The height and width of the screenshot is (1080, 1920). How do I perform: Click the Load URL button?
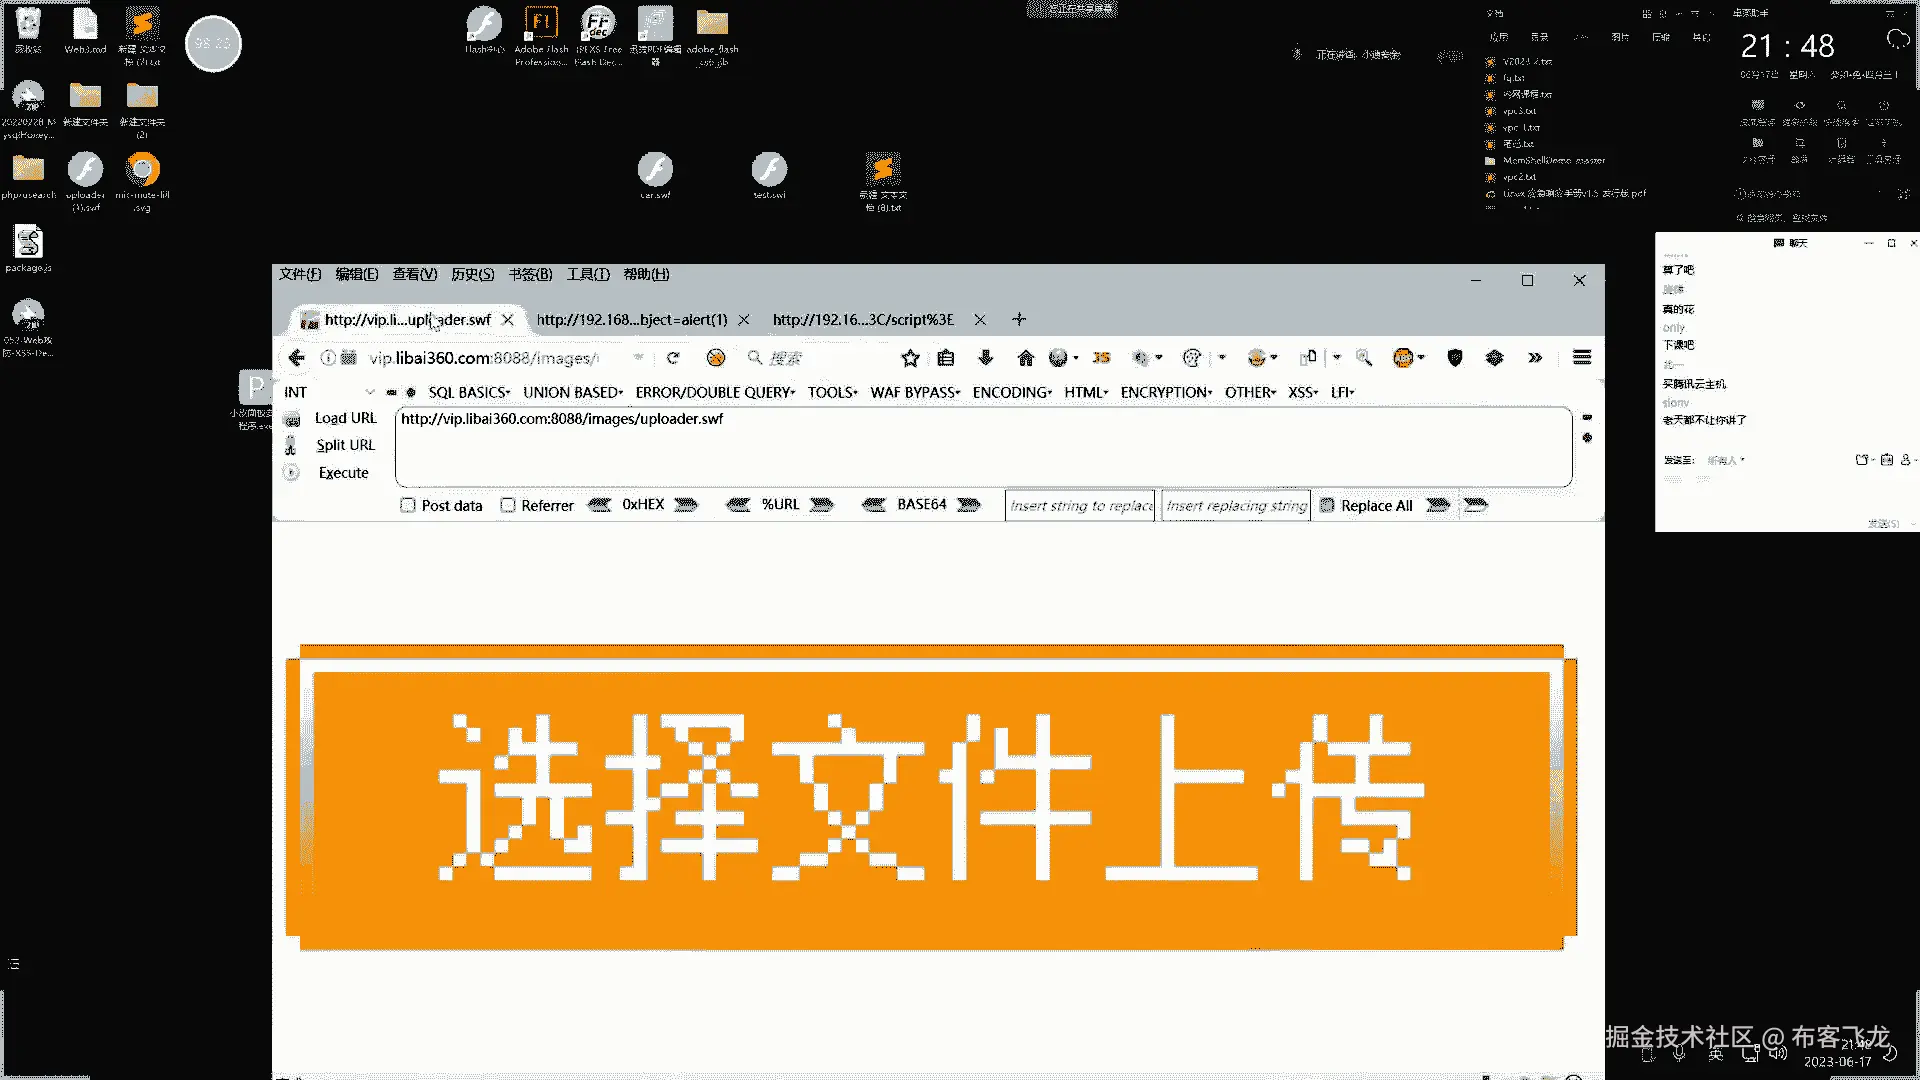pos(345,418)
